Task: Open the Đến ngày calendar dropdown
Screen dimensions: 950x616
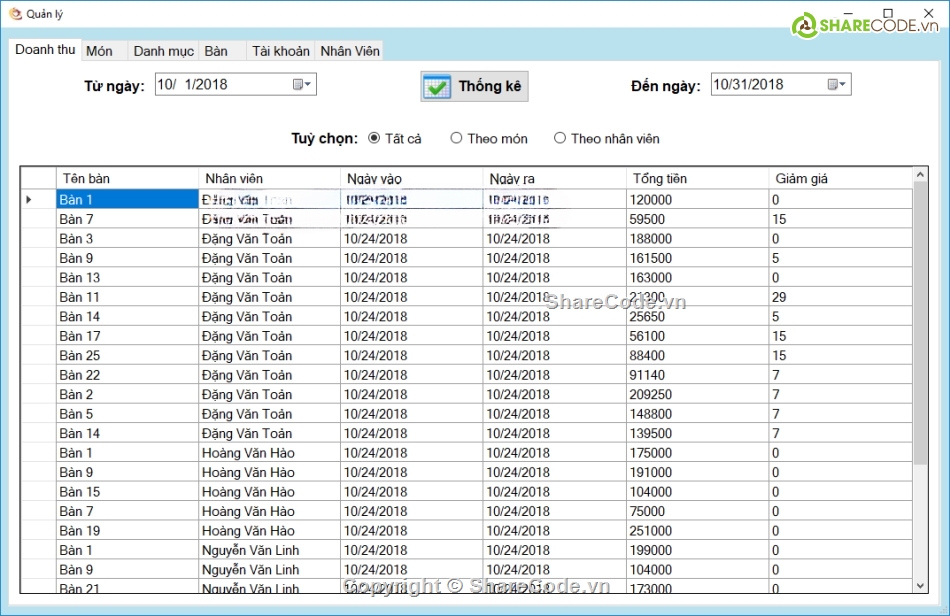Action: pos(837,84)
